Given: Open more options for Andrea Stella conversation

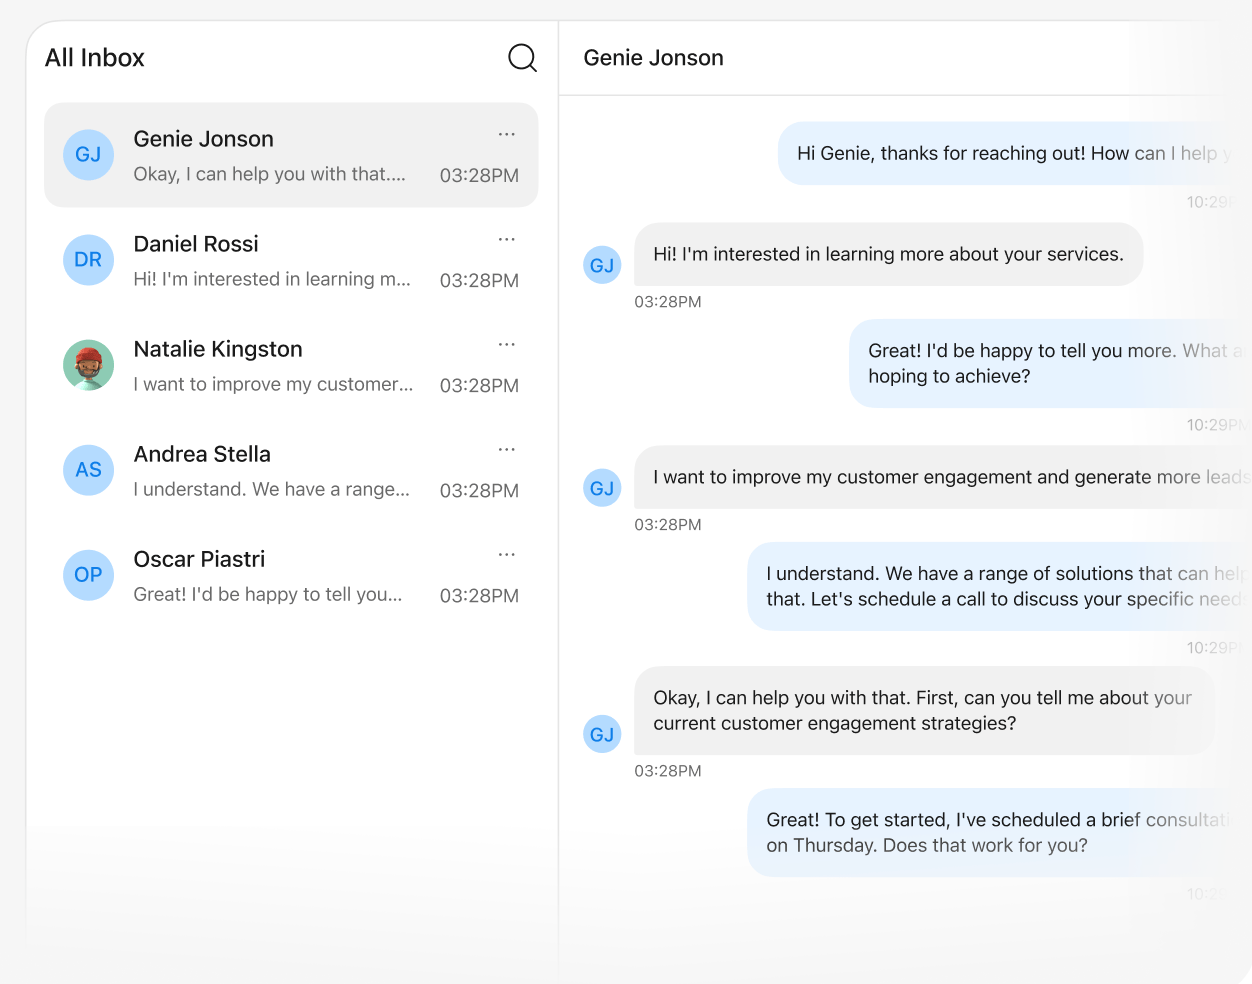Looking at the screenshot, I should pyautogui.click(x=507, y=449).
